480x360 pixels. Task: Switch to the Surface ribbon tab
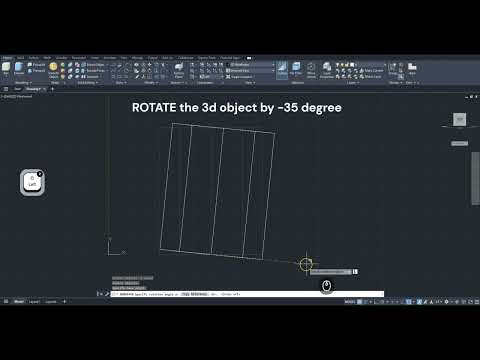pyautogui.click(x=34, y=58)
